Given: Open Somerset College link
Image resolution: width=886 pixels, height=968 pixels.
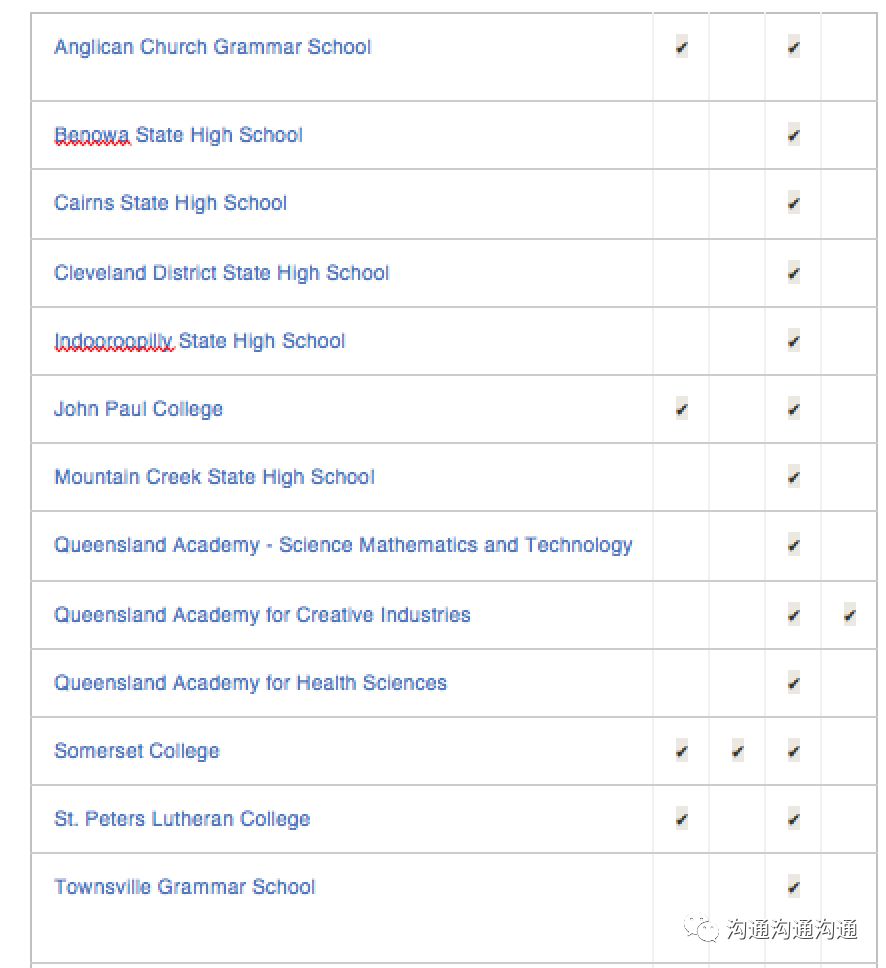Looking at the screenshot, I should pyautogui.click(x=137, y=751).
